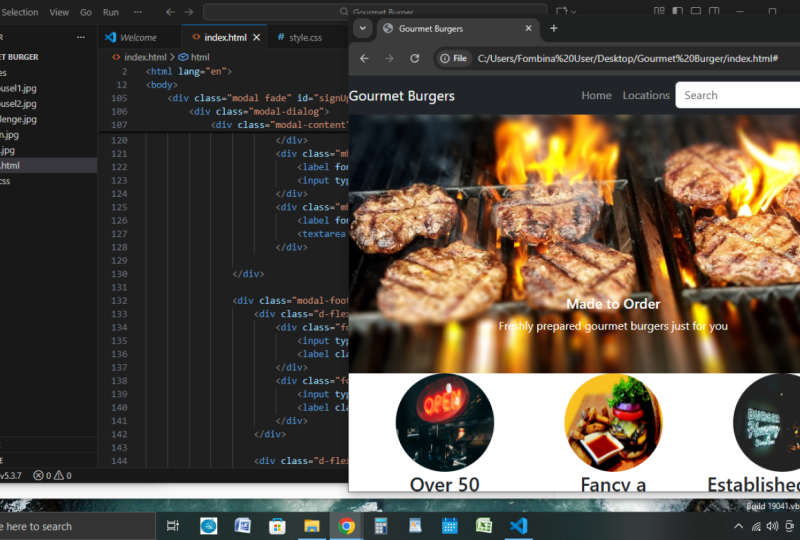Toggle VS Code primary side bar layout icon
Image resolution: width=800 pixels, height=540 pixels.
coord(678,11)
